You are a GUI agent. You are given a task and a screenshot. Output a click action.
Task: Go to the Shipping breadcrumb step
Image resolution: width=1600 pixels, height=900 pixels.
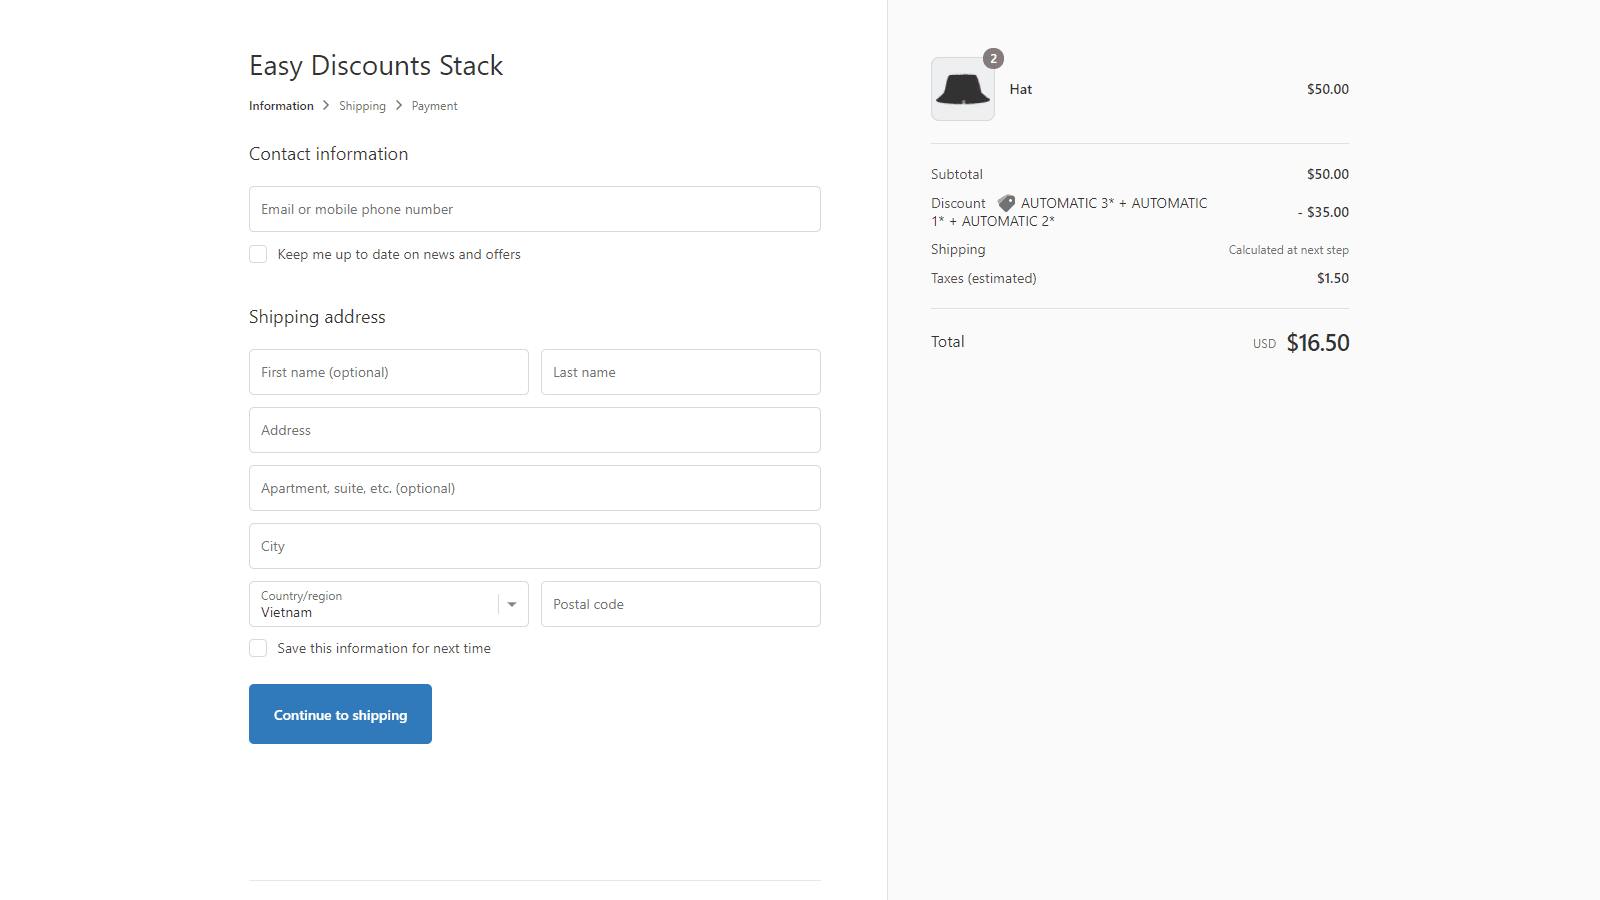pos(362,106)
